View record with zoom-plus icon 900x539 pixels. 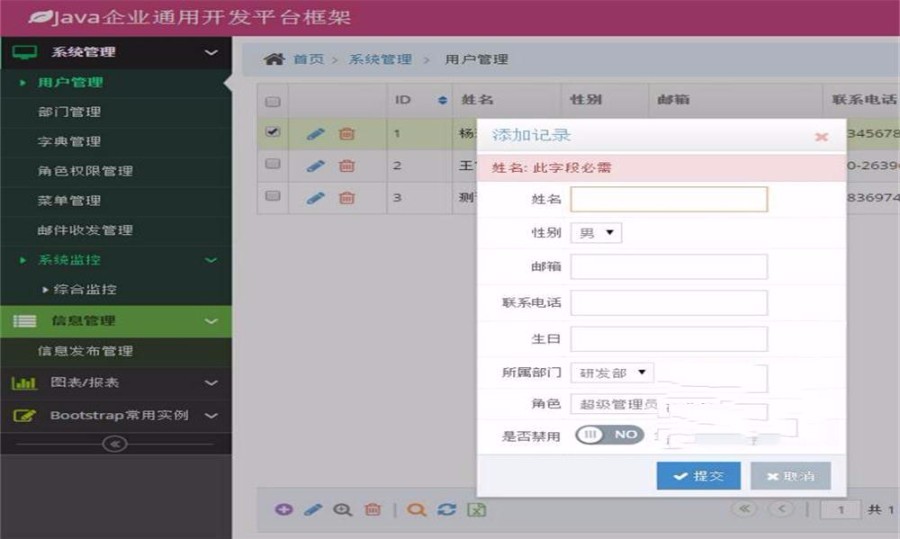[343, 509]
